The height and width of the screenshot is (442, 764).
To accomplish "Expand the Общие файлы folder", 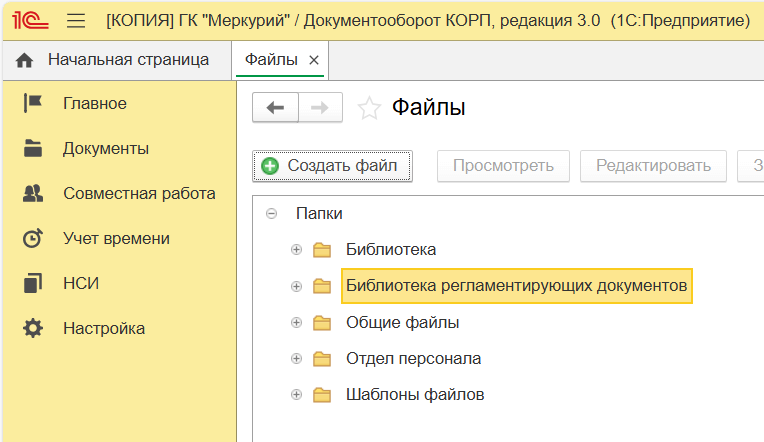I will tap(296, 322).
